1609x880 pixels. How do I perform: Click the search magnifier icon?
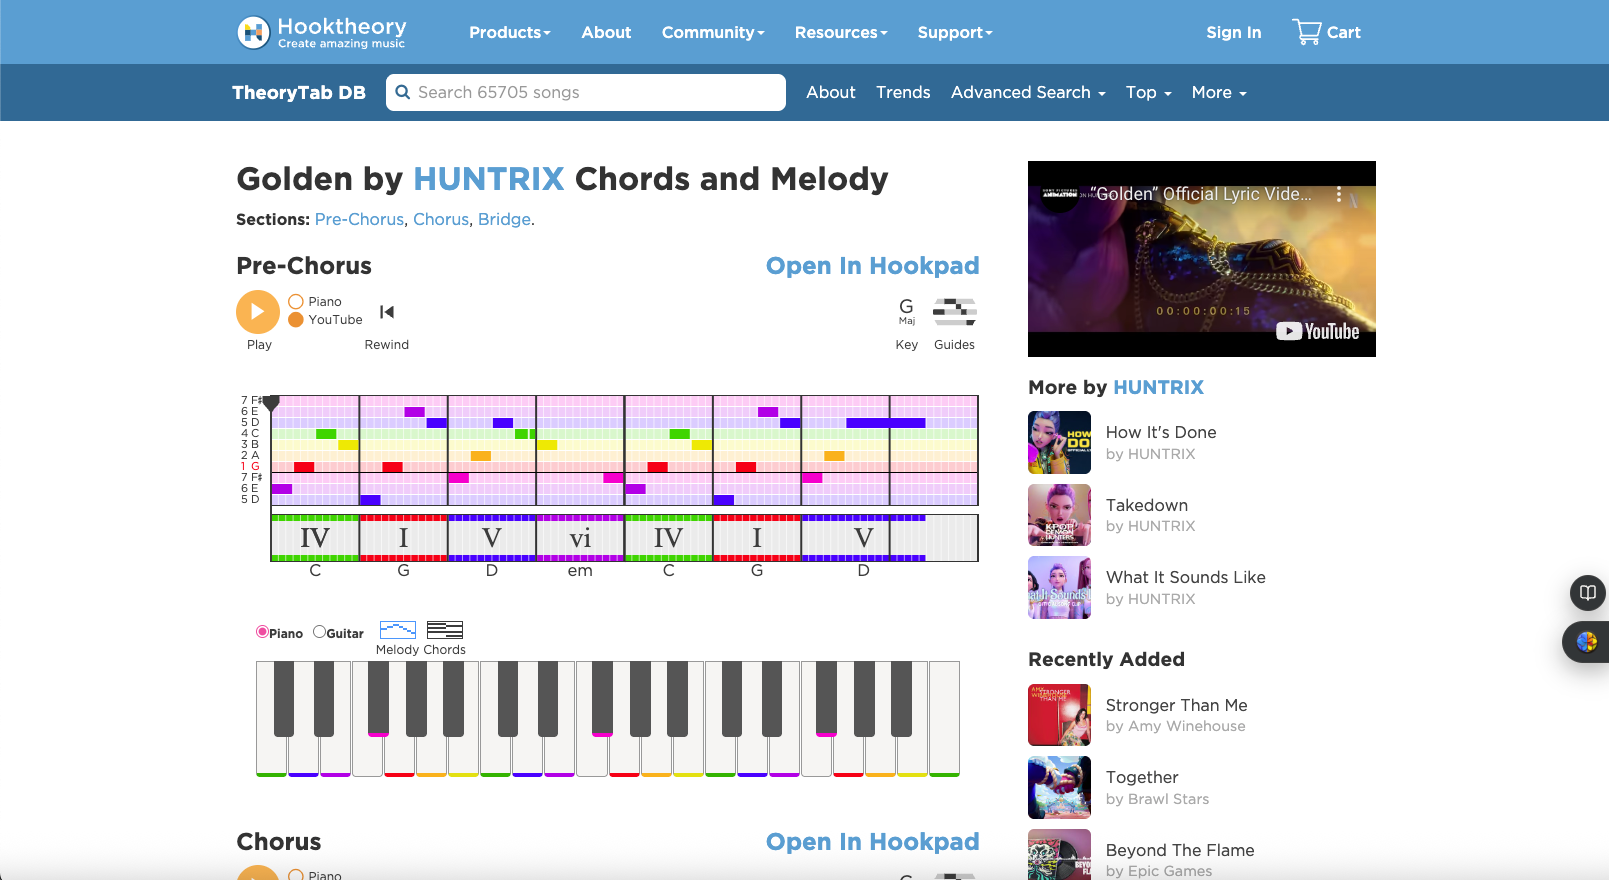(403, 92)
